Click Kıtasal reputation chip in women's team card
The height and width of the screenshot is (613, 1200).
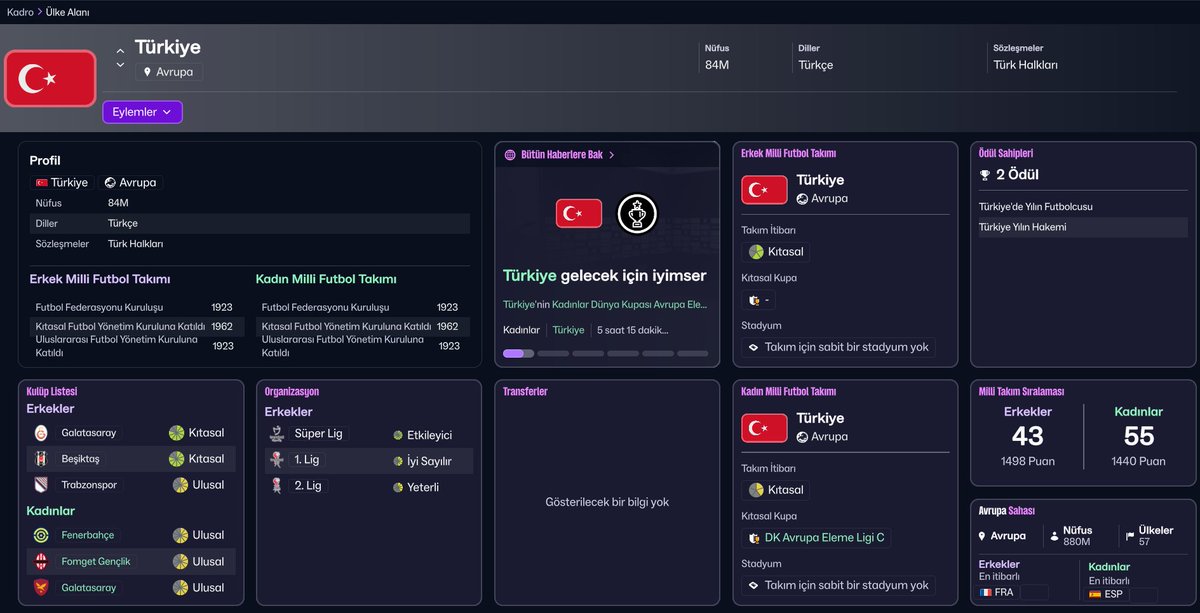click(x=776, y=490)
